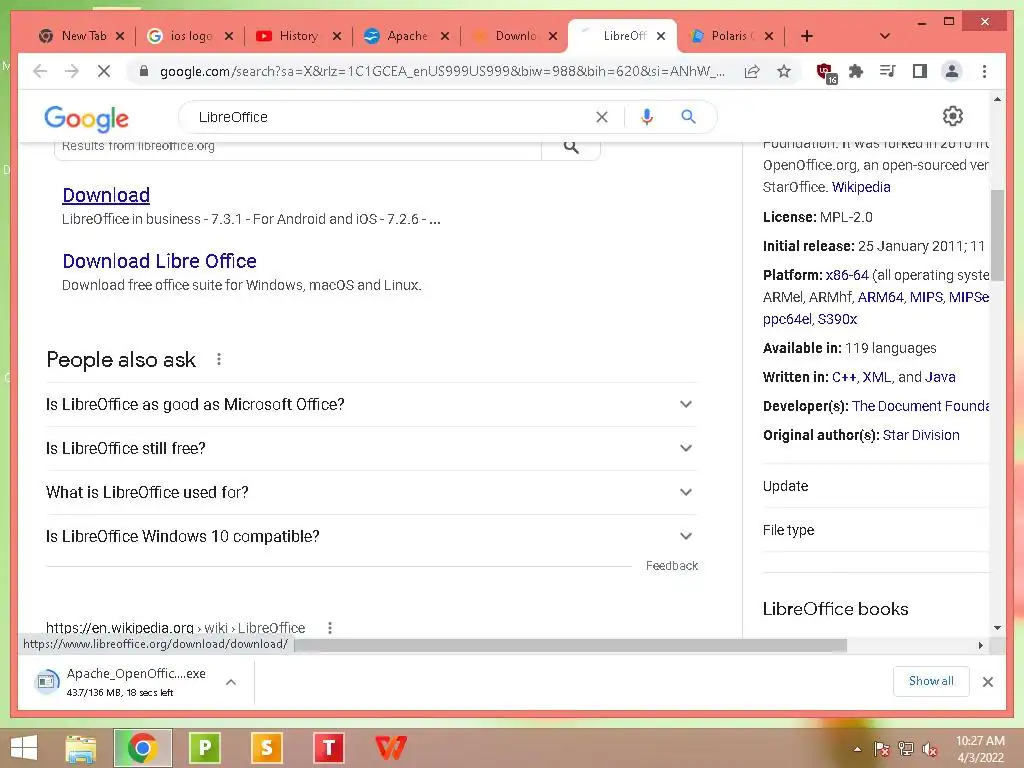This screenshot has width=1024, height=768.
Task: Open The Document Foundation developer link
Action: (920, 406)
